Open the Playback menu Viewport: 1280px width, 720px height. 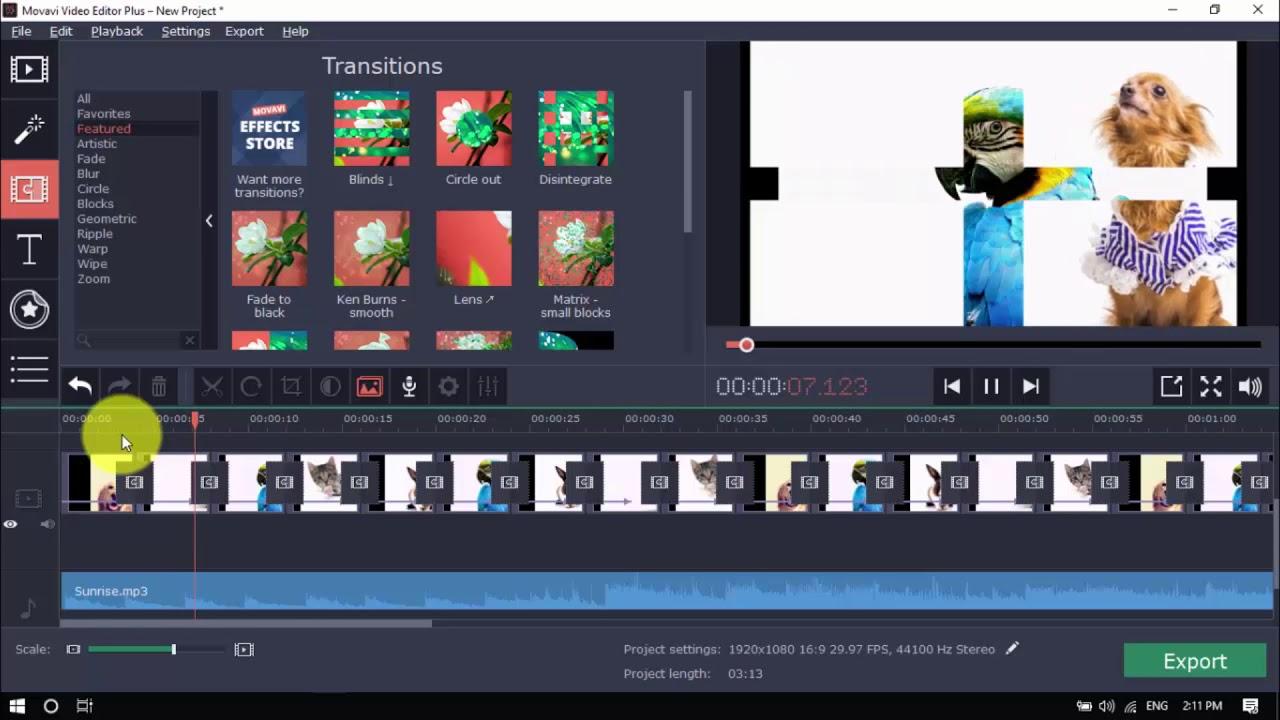pos(116,31)
